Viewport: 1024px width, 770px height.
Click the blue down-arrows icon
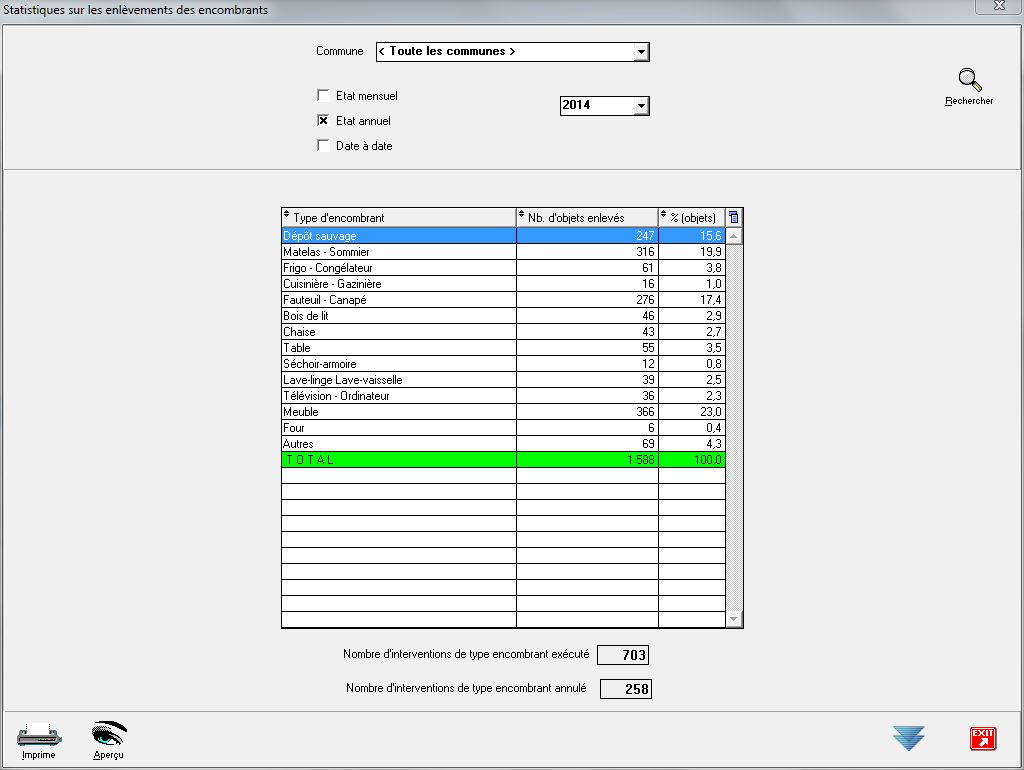tap(908, 739)
